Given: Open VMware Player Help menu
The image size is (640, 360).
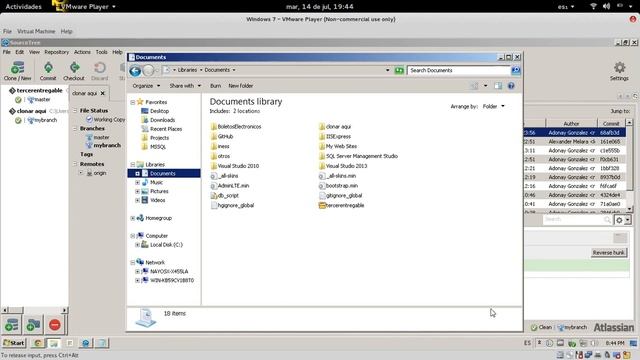Looking at the screenshot, I should [66, 31].
